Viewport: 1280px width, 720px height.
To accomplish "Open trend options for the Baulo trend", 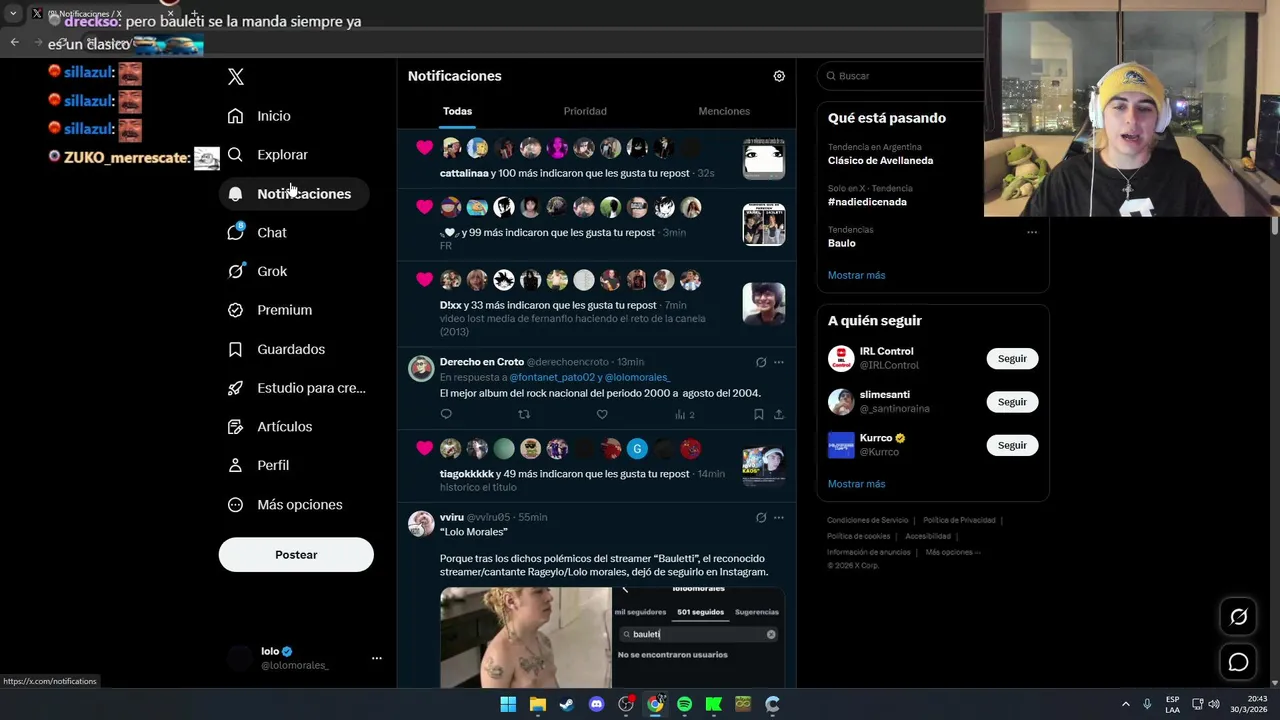I will pos(1032,233).
